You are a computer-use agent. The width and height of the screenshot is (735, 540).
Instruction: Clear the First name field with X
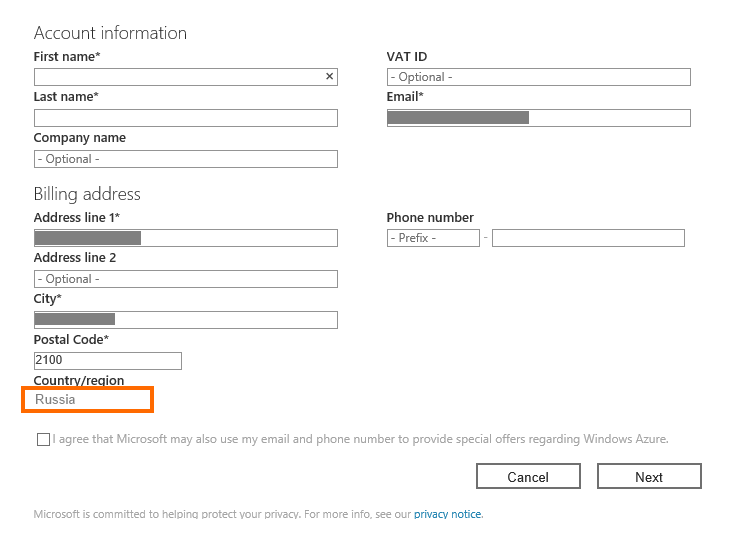tap(329, 77)
